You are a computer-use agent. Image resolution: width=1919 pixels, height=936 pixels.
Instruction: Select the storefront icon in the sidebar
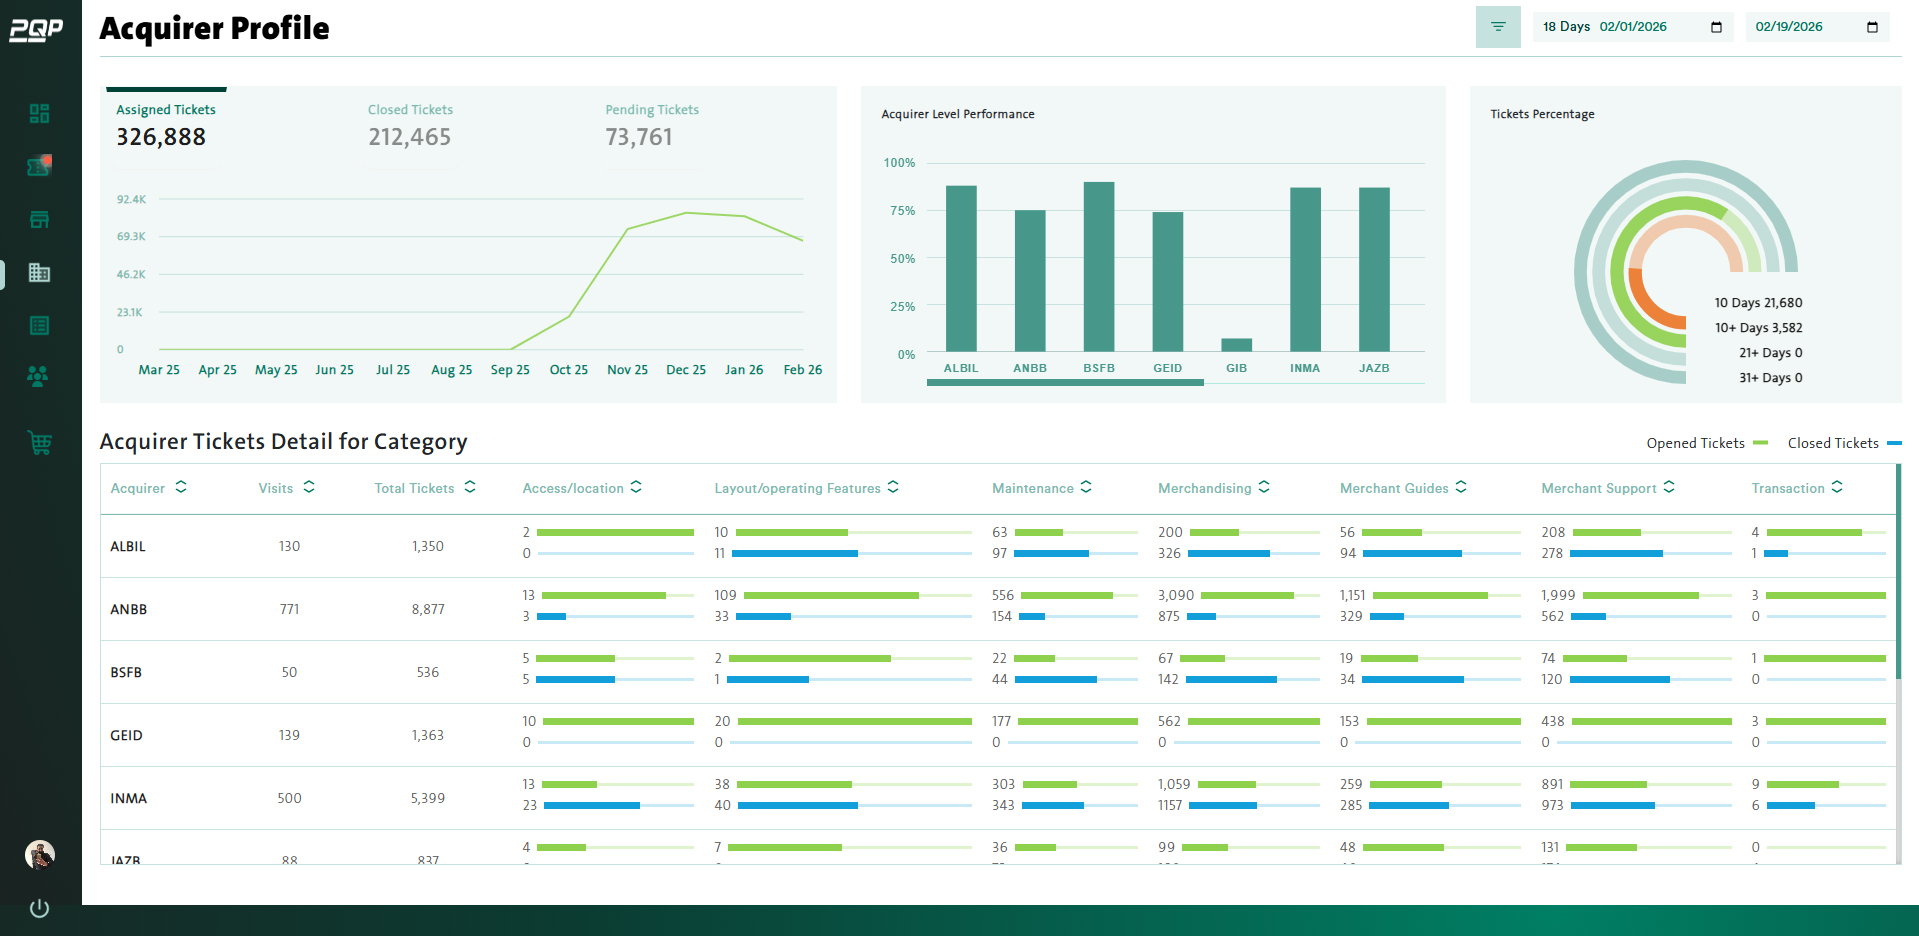(39, 219)
